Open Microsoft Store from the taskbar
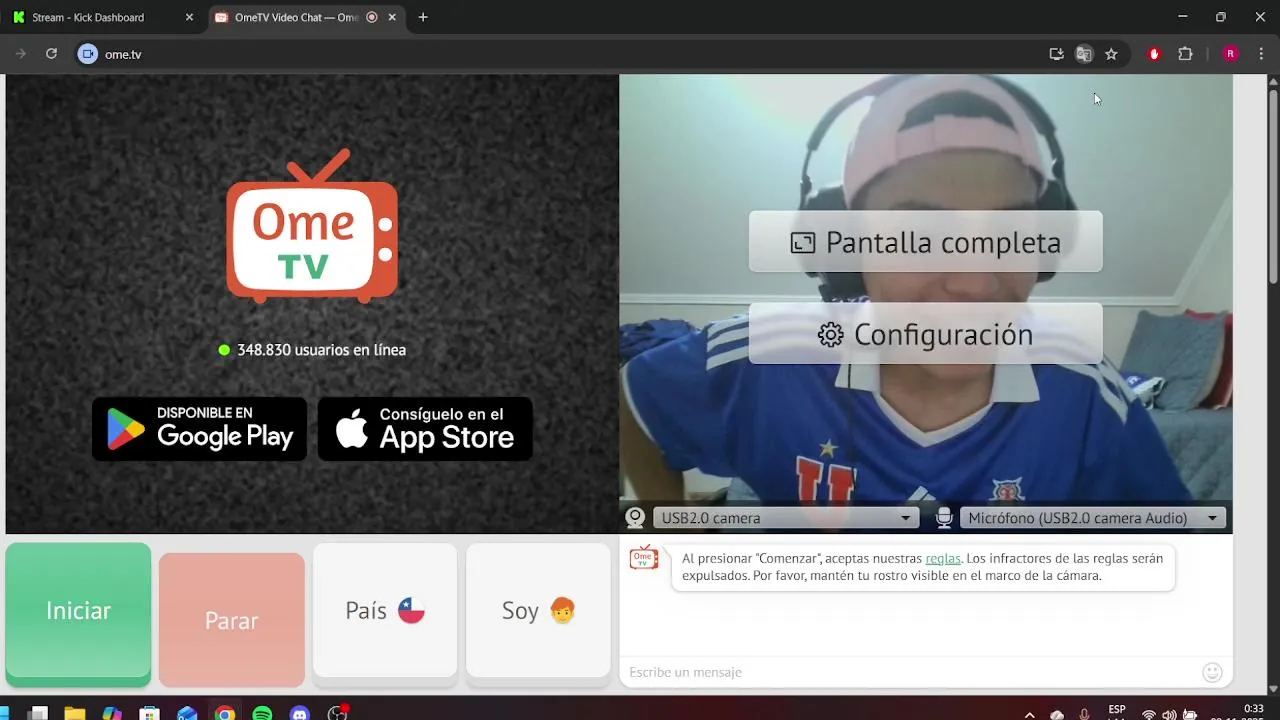Screen dimensions: 1280x720 pos(150,714)
